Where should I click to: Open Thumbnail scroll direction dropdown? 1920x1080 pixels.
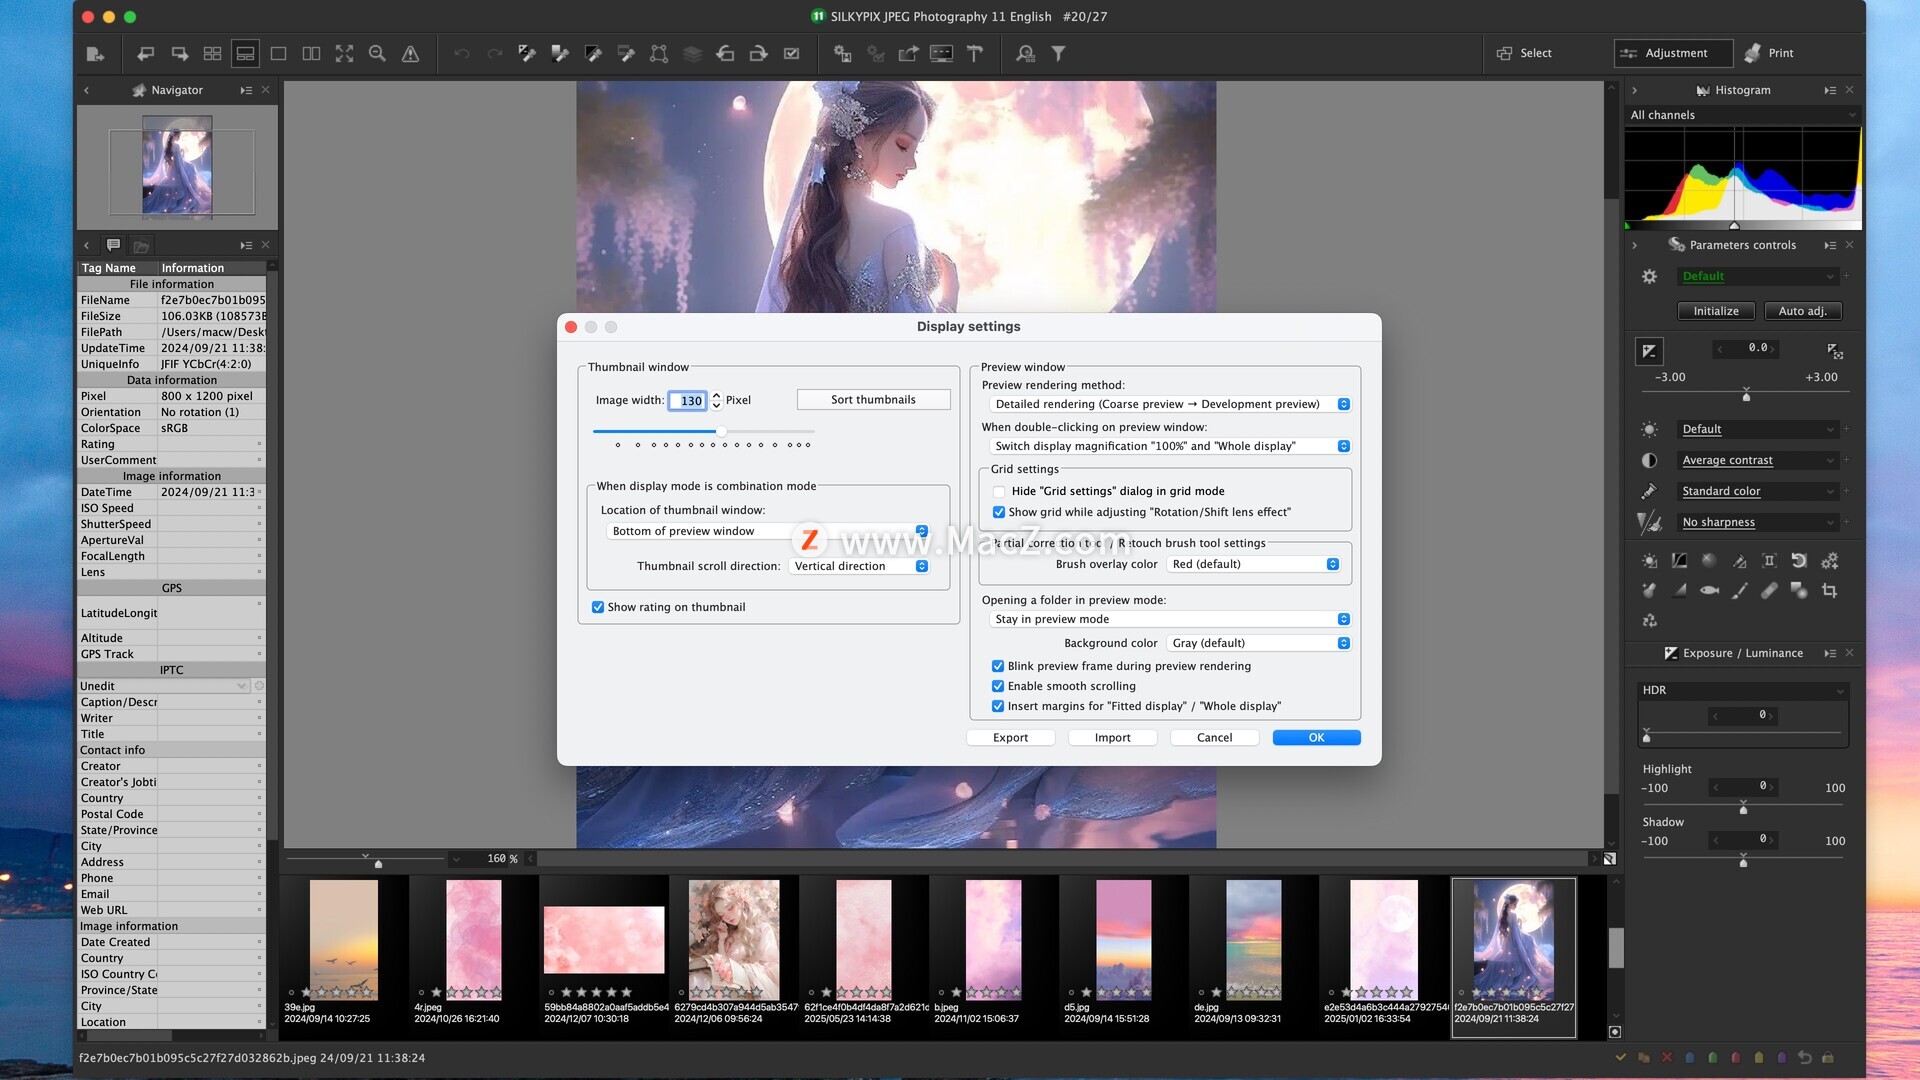859,566
